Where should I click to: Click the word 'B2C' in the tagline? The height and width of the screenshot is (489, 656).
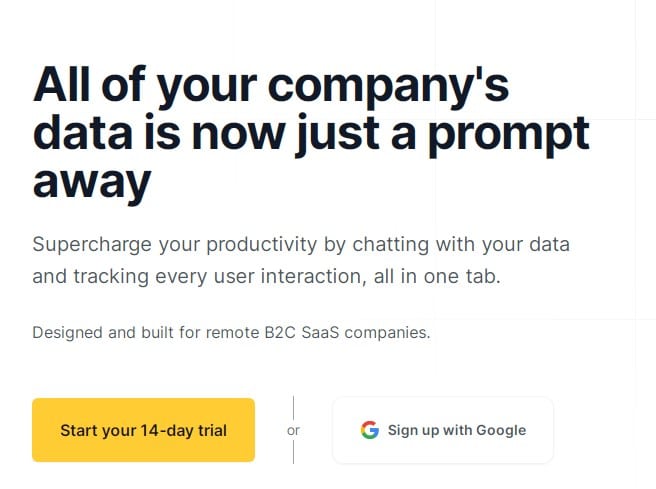pos(280,333)
